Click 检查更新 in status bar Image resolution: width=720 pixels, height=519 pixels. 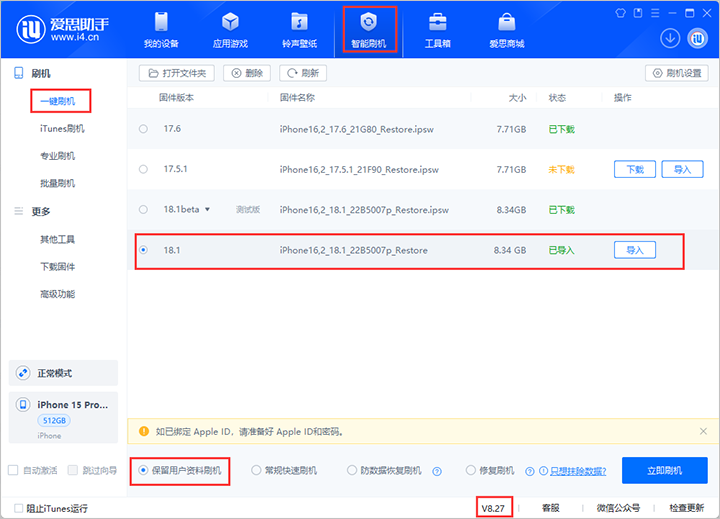pos(686,508)
